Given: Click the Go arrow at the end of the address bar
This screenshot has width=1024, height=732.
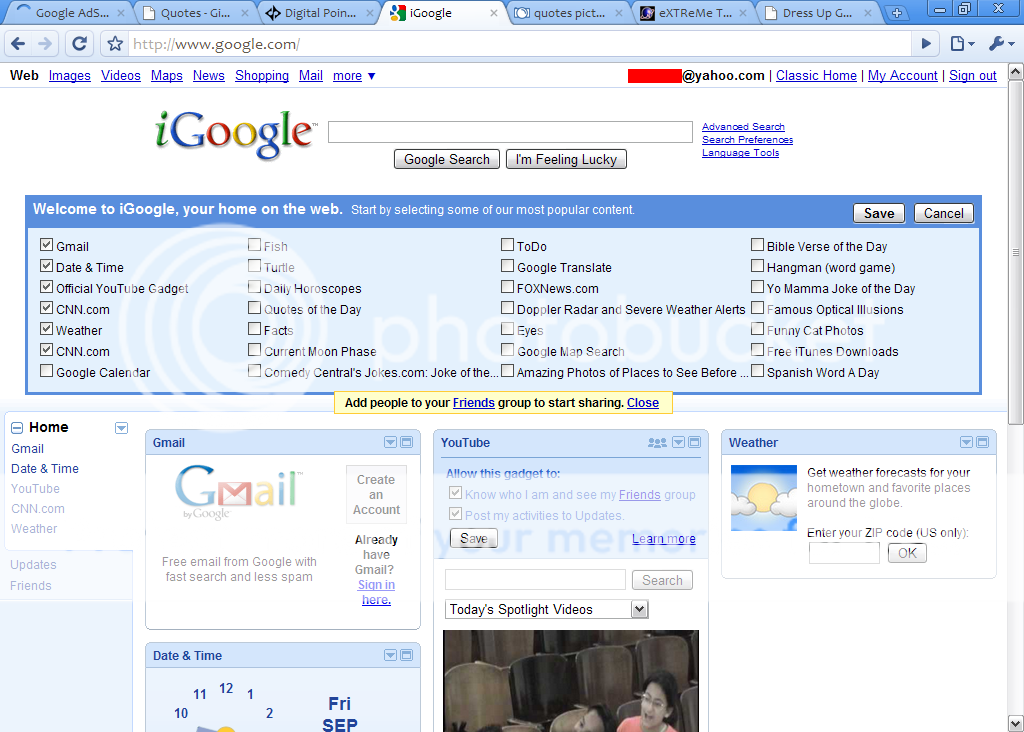Looking at the screenshot, I should (926, 44).
